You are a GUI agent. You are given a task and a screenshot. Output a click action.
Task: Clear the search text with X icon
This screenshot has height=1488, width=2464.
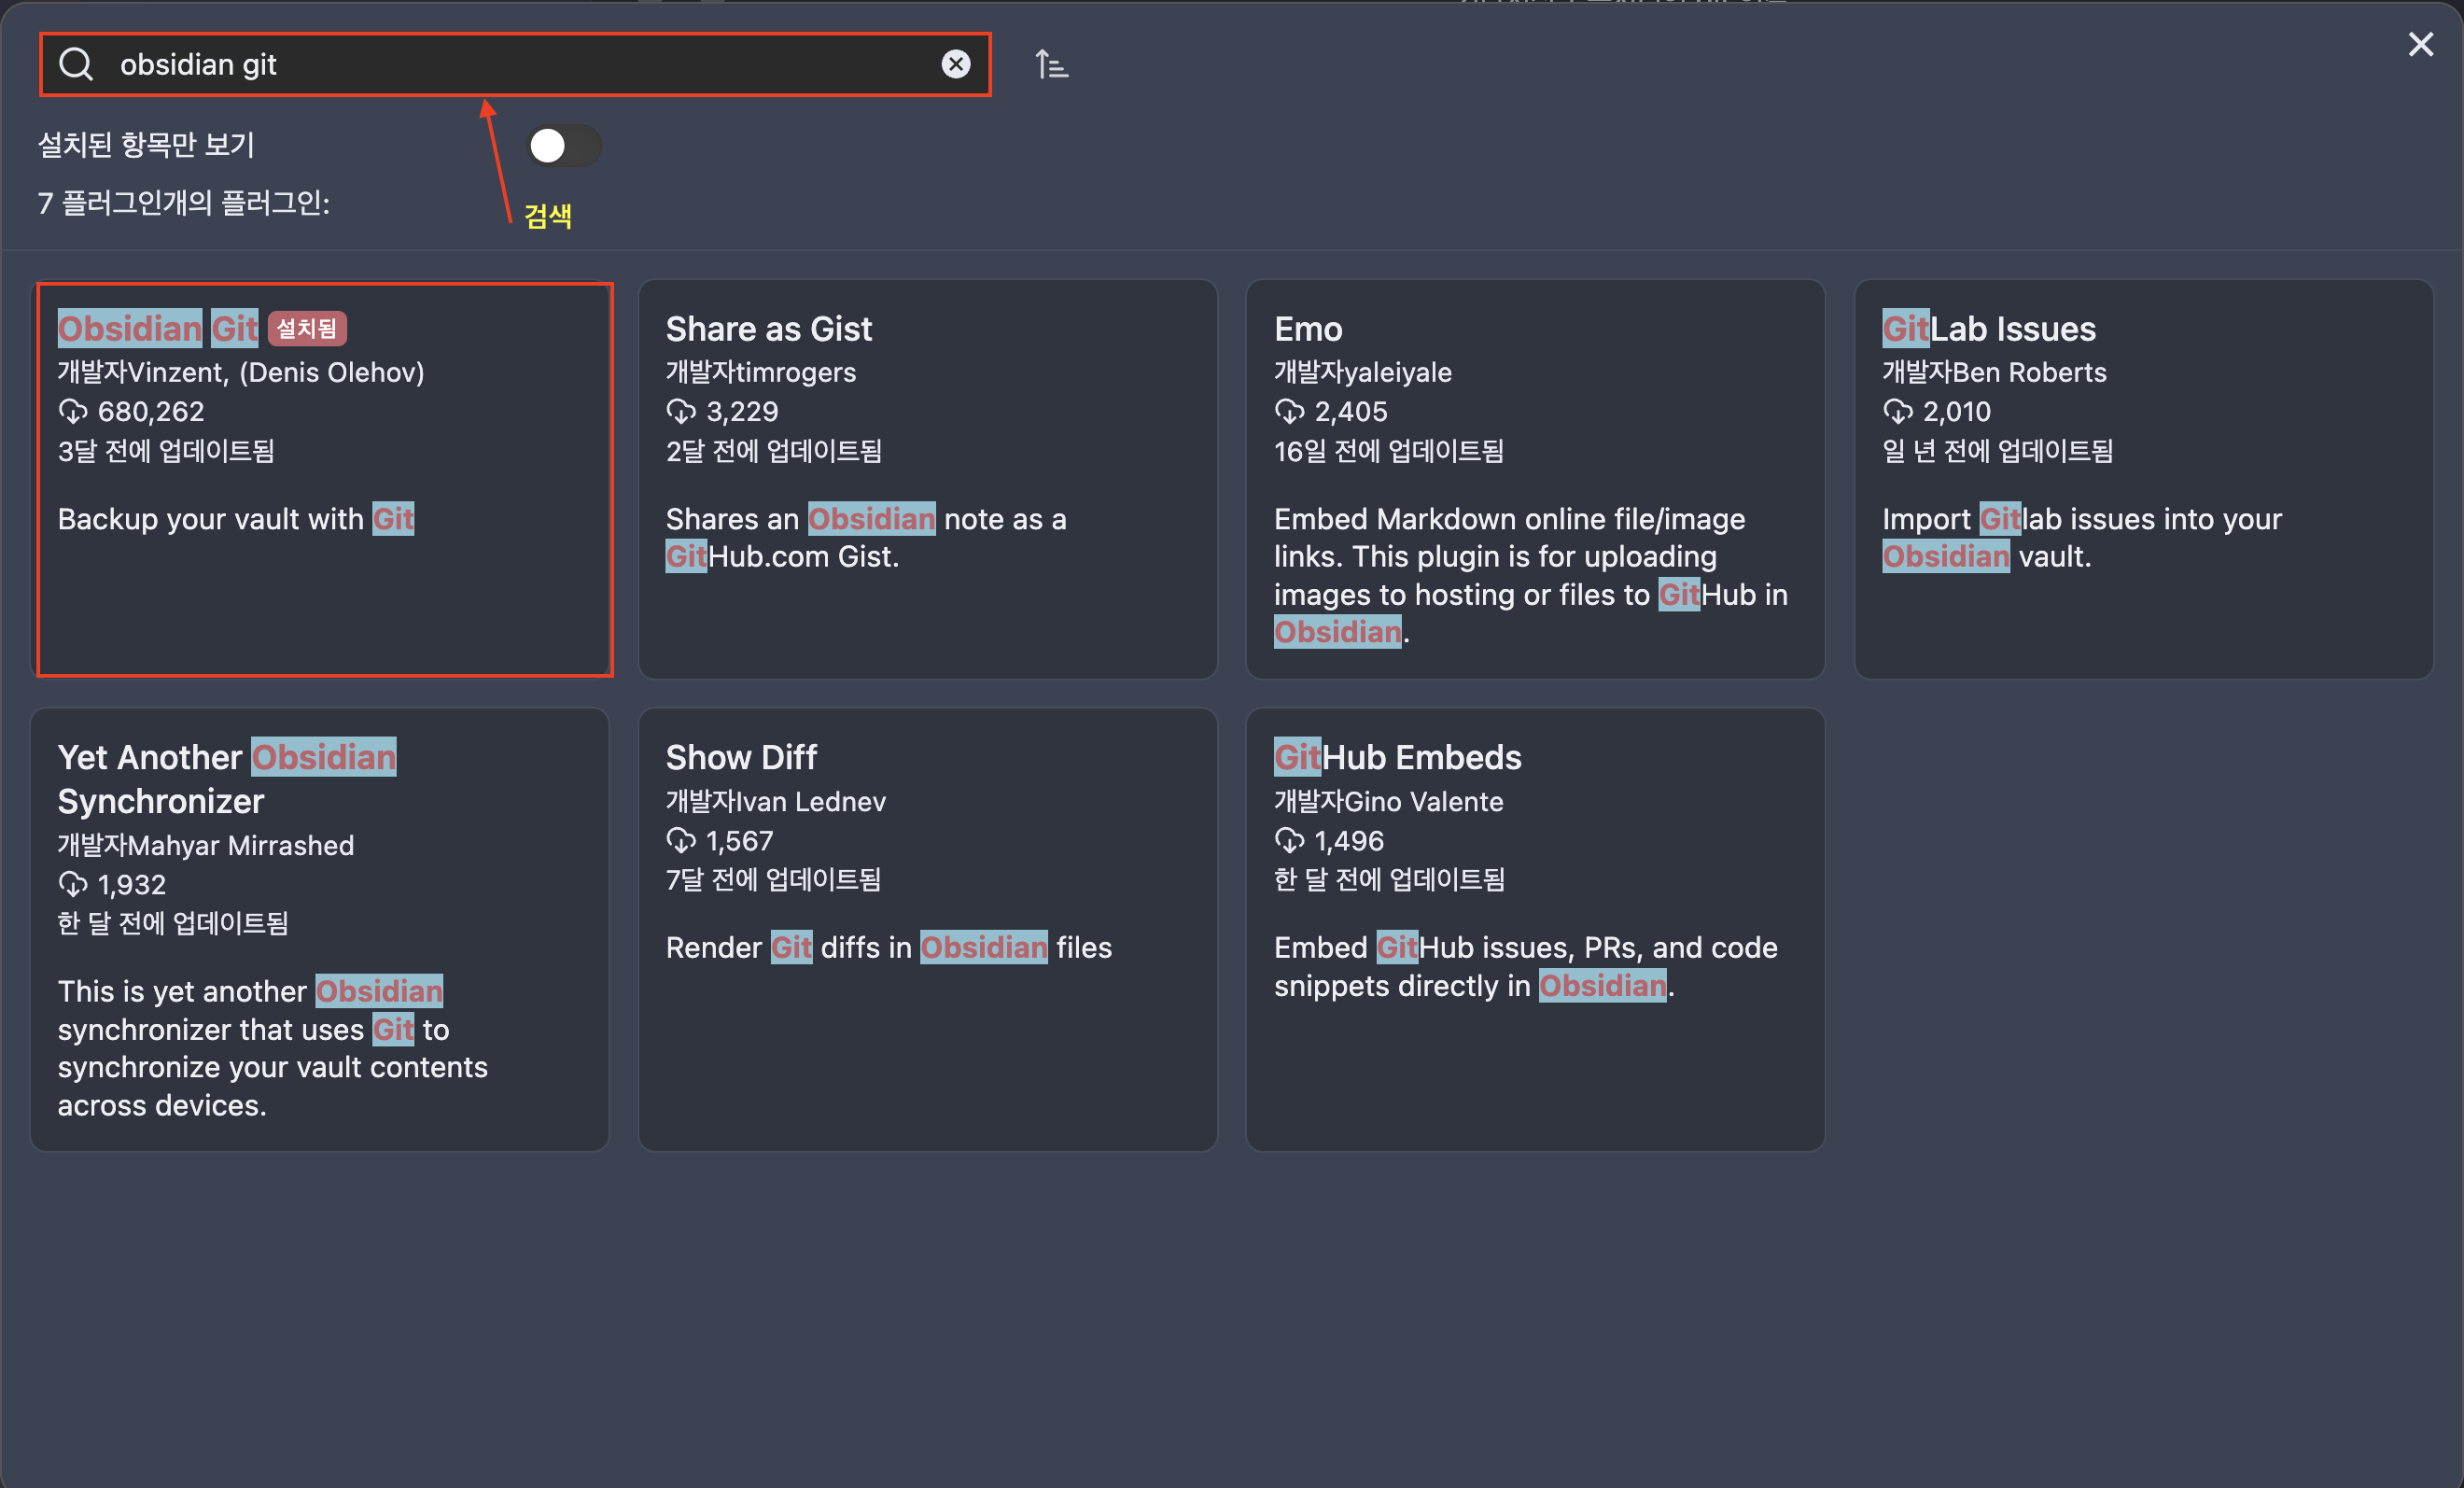(x=955, y=64)
